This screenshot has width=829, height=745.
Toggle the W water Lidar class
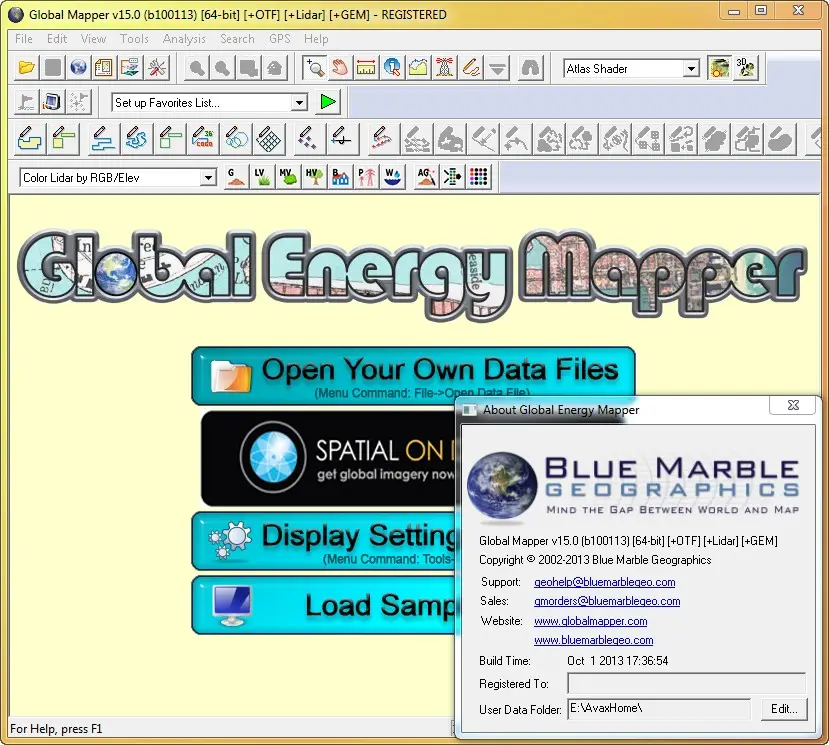pos(392,177)
